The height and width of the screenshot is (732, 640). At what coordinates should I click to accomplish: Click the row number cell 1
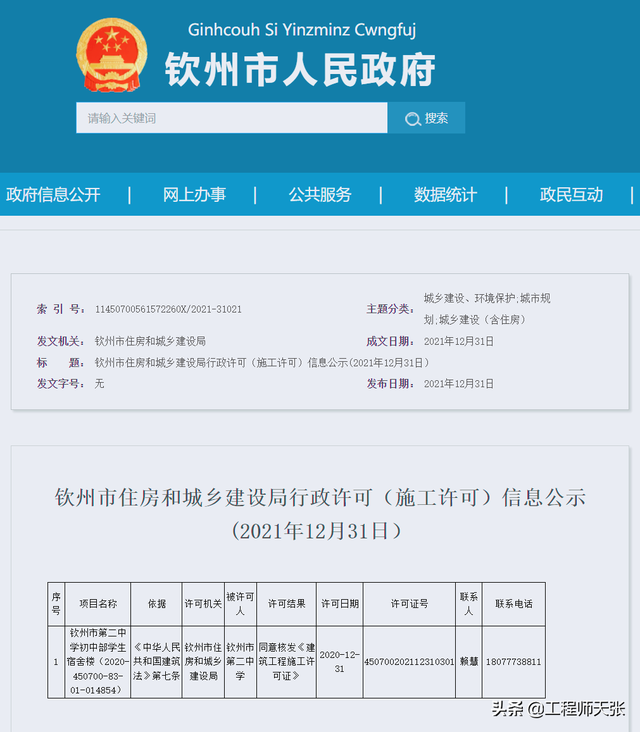pos(56,662)
